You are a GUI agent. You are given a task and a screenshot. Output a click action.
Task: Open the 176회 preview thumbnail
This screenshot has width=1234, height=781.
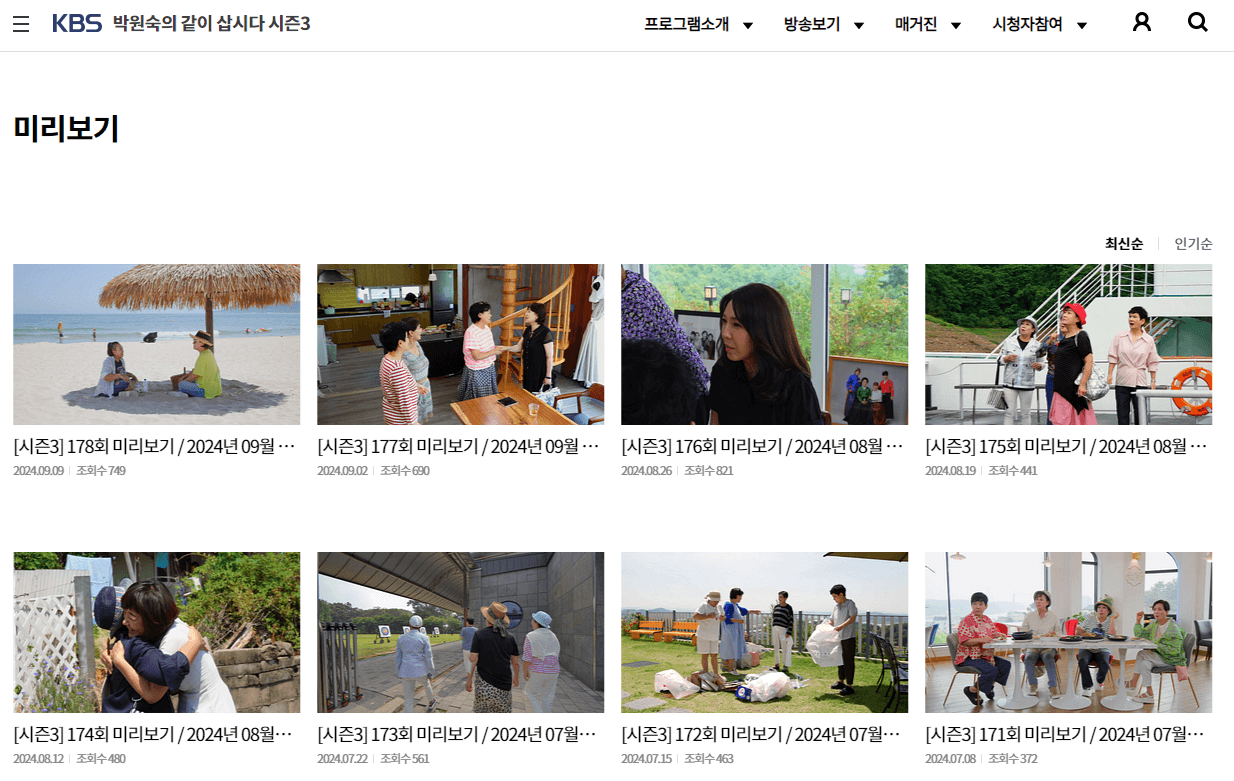(764, 344)
